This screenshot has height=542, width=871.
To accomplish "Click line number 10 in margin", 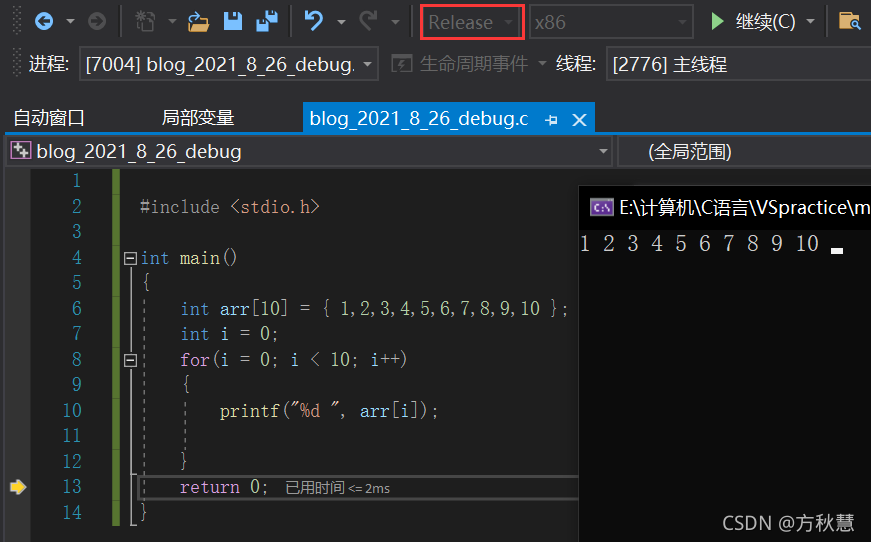I will tap(72, 410).
